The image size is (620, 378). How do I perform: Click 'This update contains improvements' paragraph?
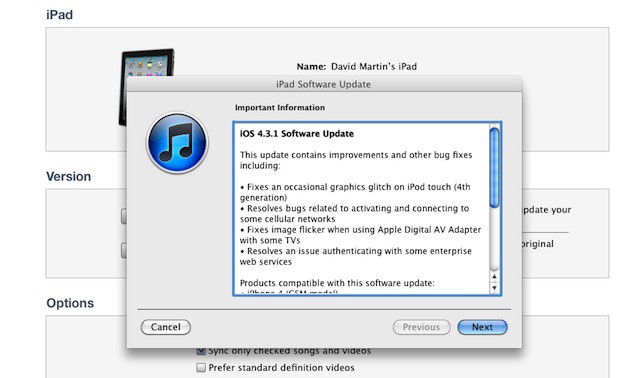(356, 160)
